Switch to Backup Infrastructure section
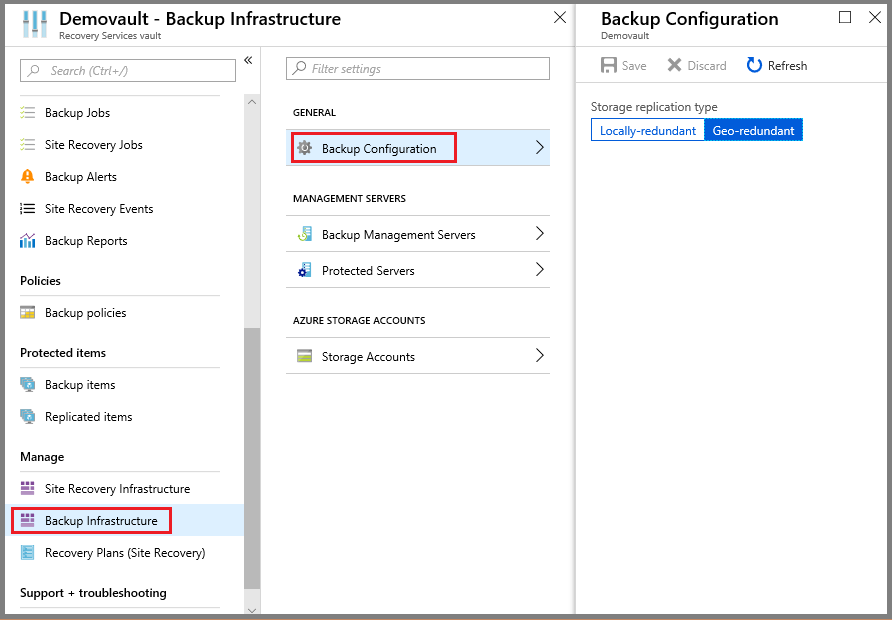 [x=91, y=520]
